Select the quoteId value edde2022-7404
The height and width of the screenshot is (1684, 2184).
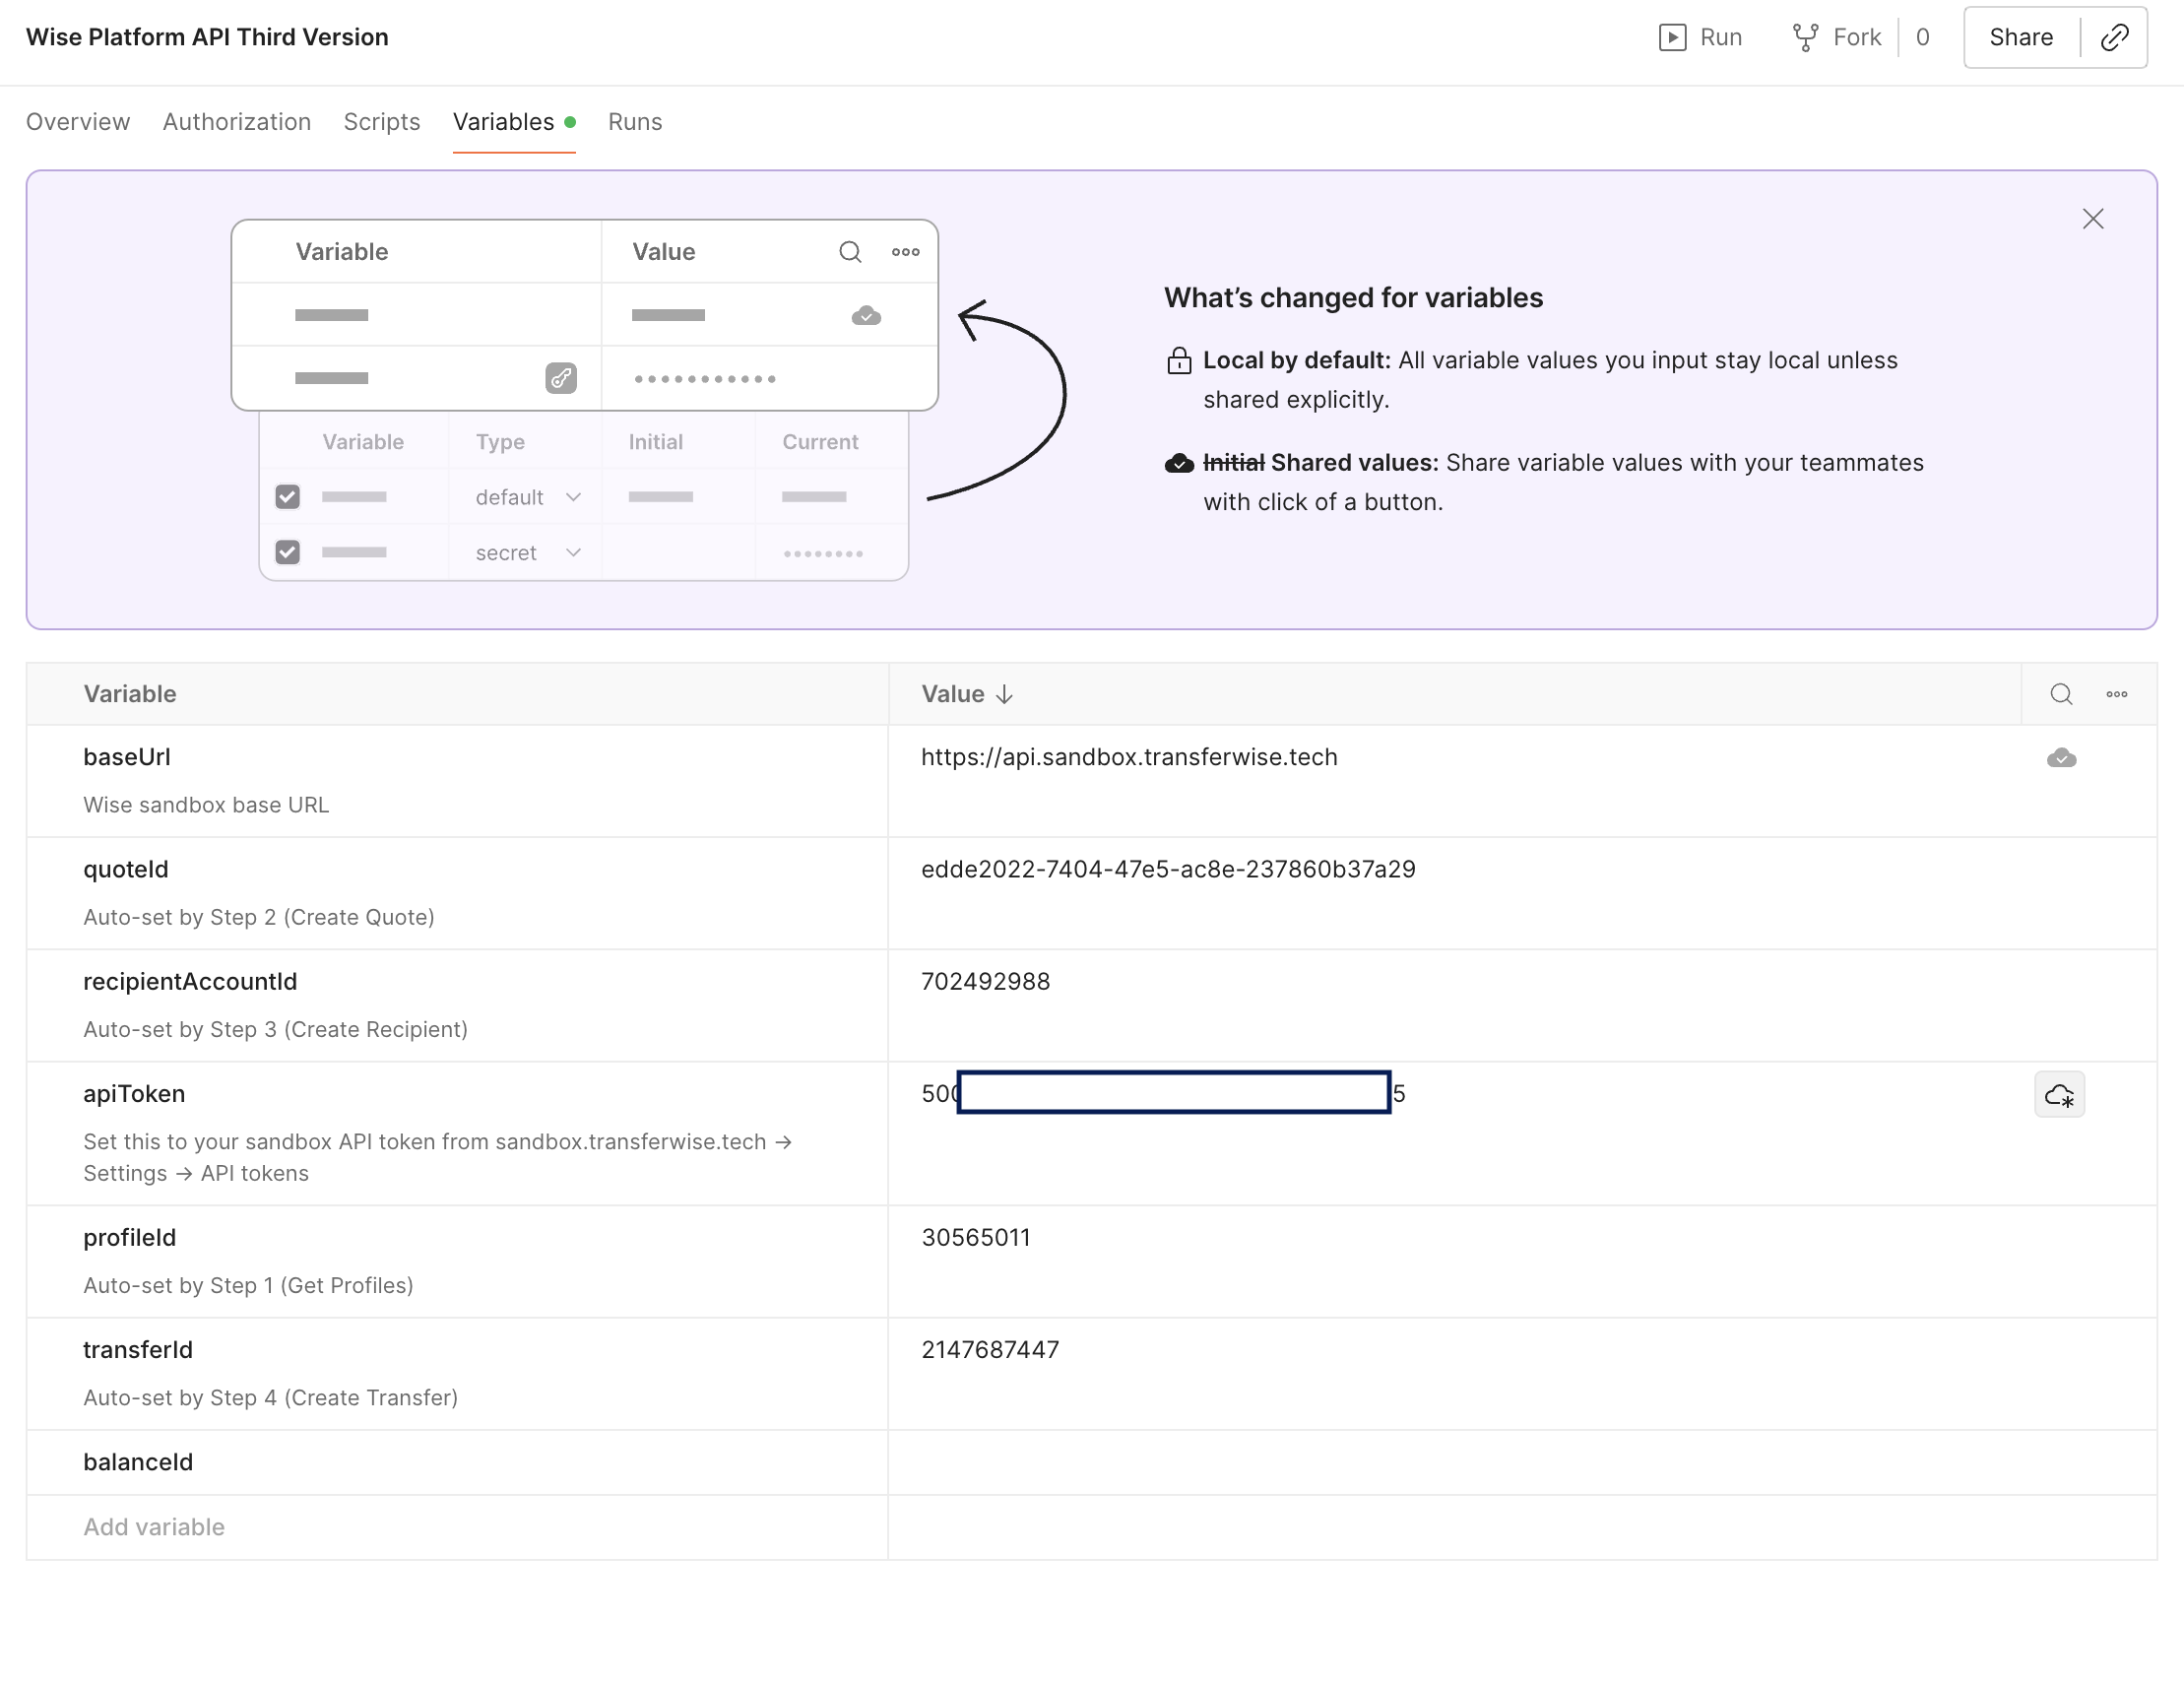pyautogui.click(x=1168, y=869)
